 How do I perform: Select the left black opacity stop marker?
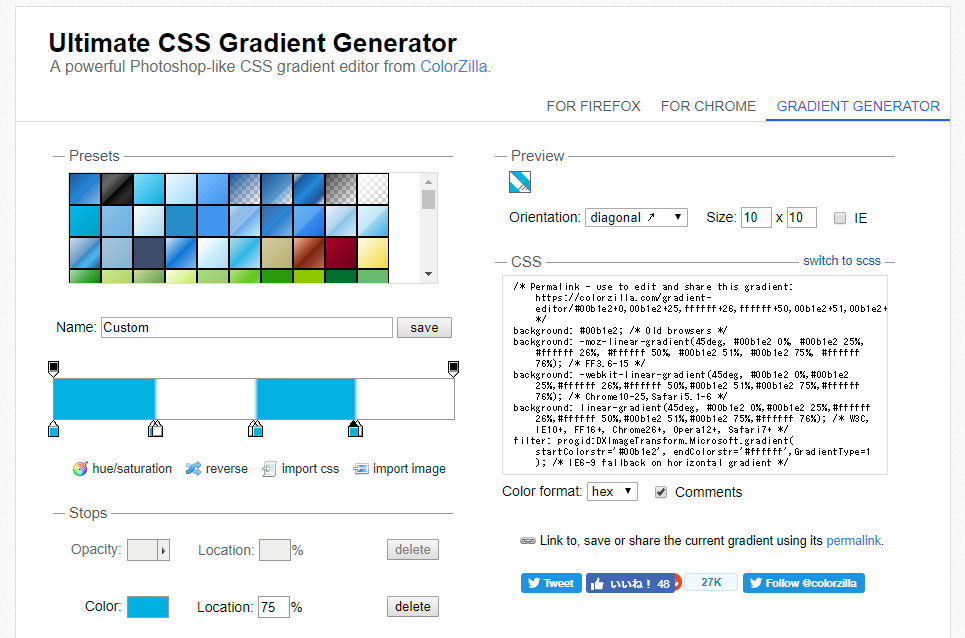(54, 368)
